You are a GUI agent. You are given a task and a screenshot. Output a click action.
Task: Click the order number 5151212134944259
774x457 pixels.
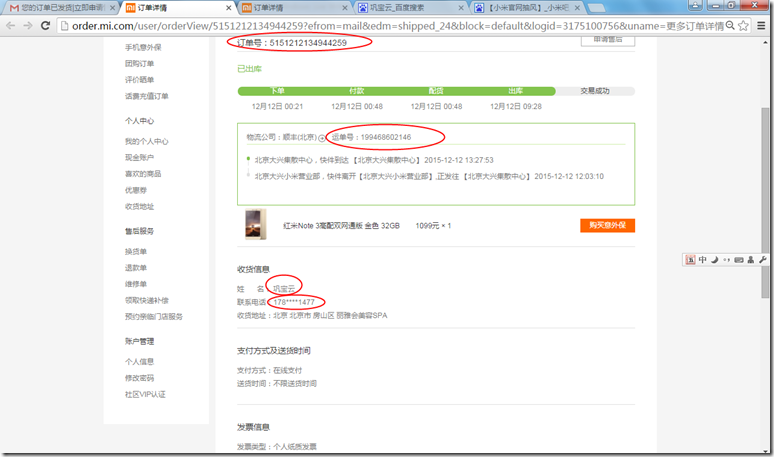click(x=308, y=43)
